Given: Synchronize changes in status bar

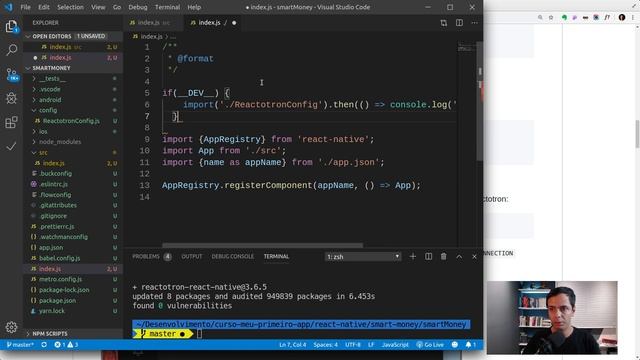Looking at the screenshot, I should coord(44,345).
